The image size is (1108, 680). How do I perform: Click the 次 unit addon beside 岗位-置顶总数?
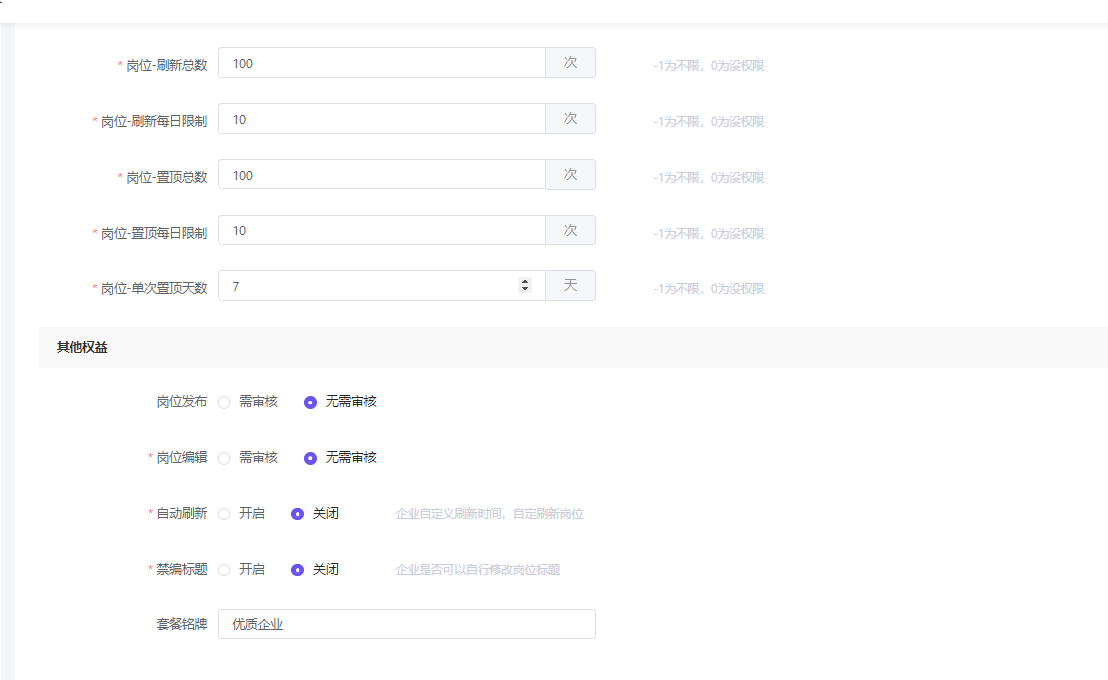click(x=570, y=175)
